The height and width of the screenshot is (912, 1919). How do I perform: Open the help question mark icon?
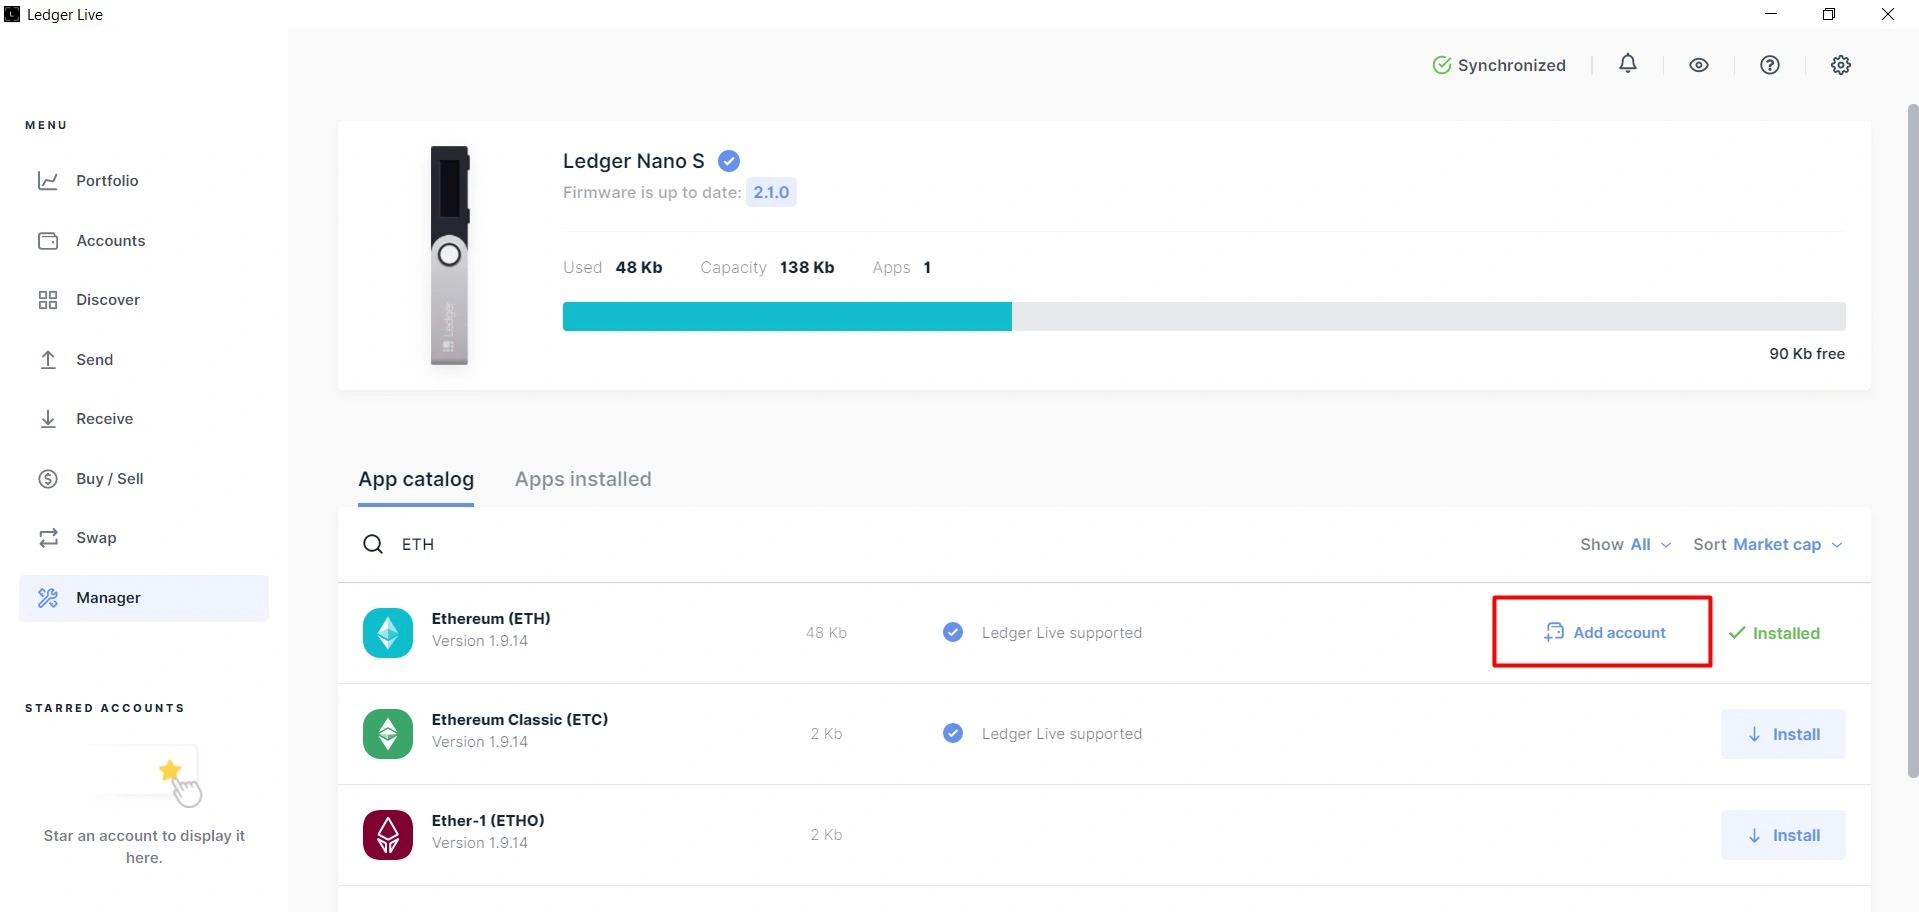1770,65
